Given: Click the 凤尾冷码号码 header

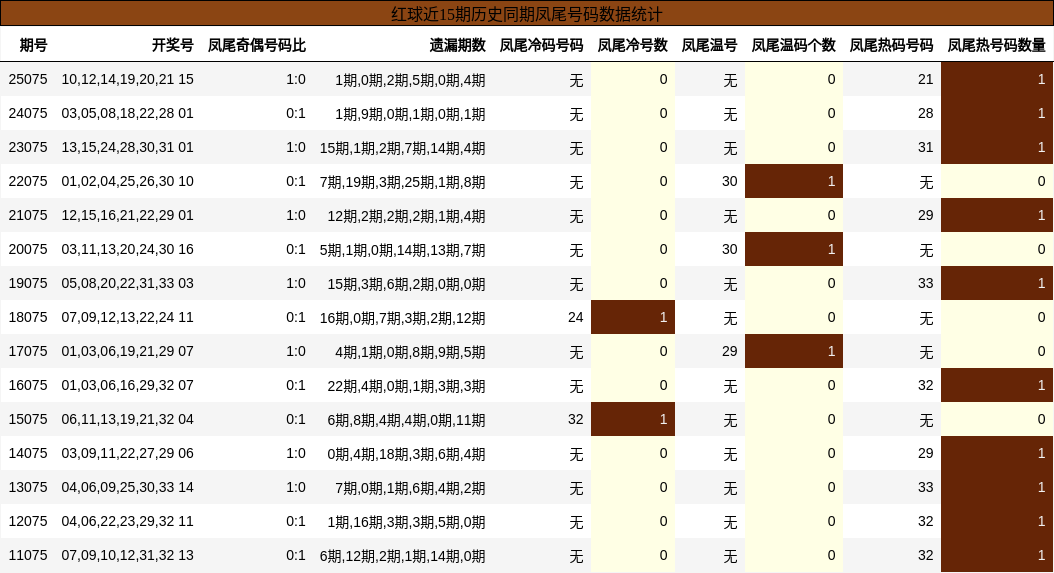Looking at the screenshot, I should coord(541,45).
